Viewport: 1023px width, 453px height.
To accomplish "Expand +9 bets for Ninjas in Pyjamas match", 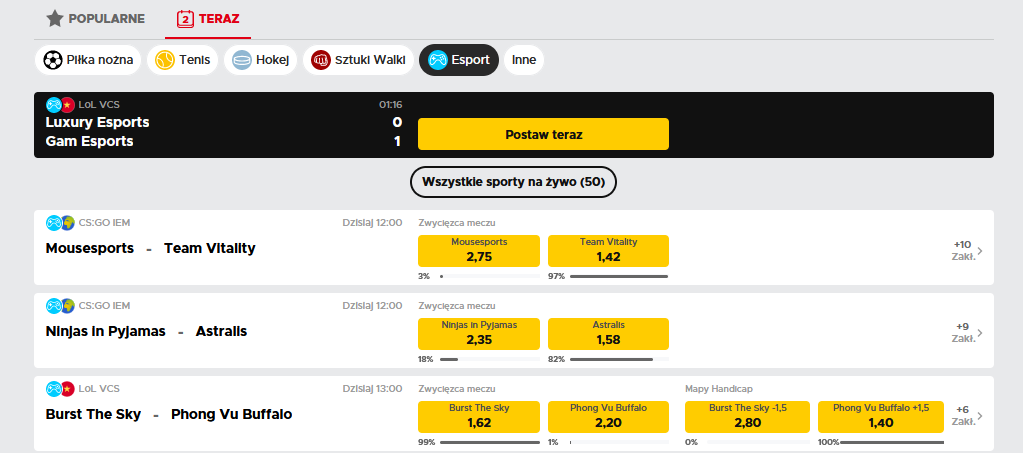I will coord(967,333).
